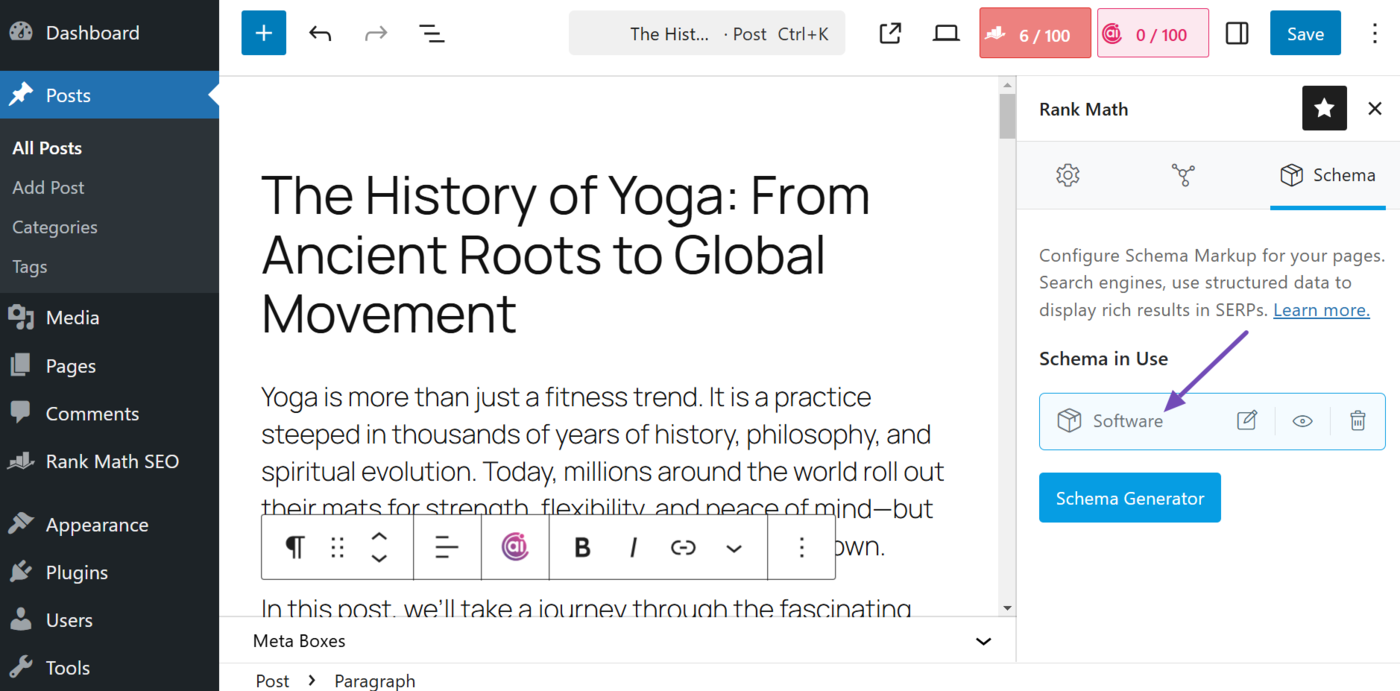
Task: Toggle italic formatting
Action: click(x=633, y=547)
